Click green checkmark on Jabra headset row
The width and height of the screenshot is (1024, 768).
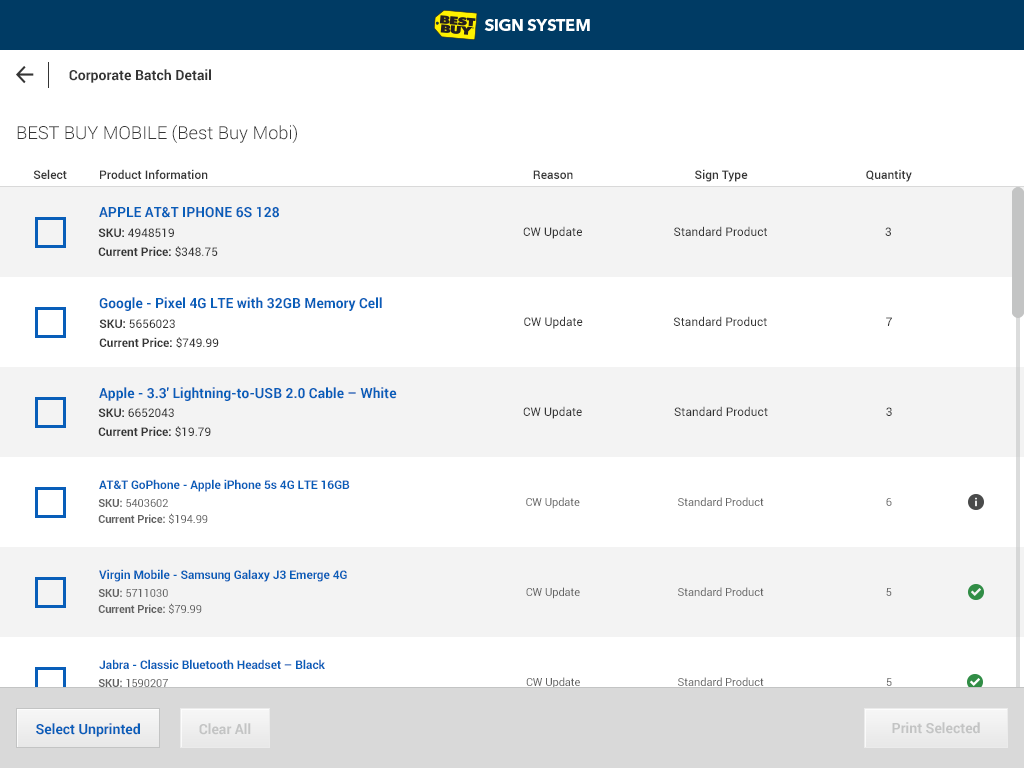click(975, 680)
